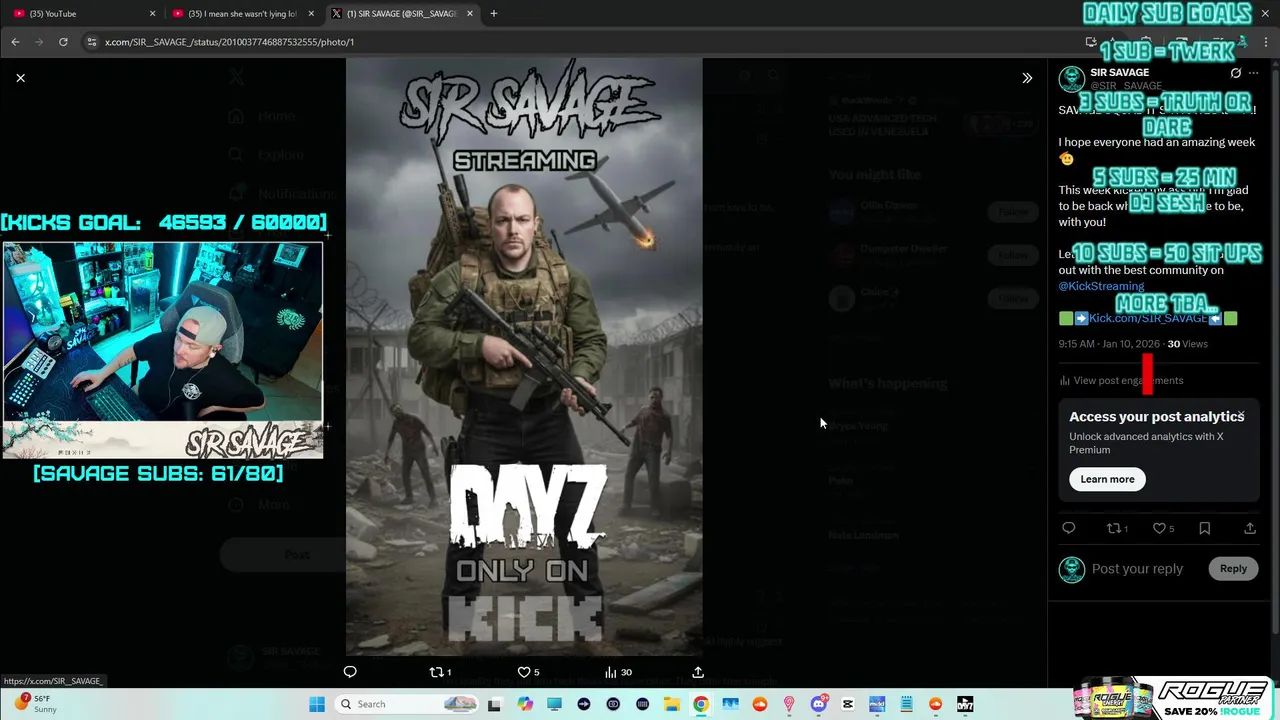1280x720 pixels.
Task: Open the Grok icon on the post header
Action: (1236, 73)
